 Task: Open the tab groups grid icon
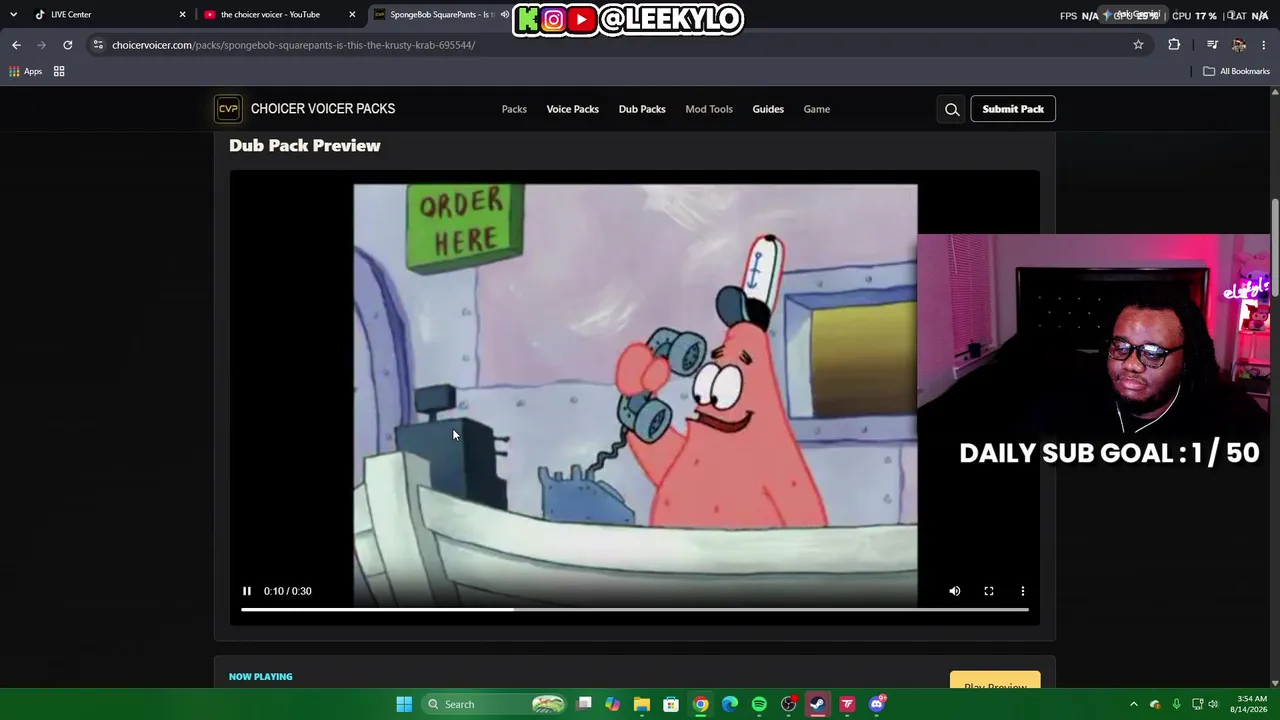tap(59, 71)
